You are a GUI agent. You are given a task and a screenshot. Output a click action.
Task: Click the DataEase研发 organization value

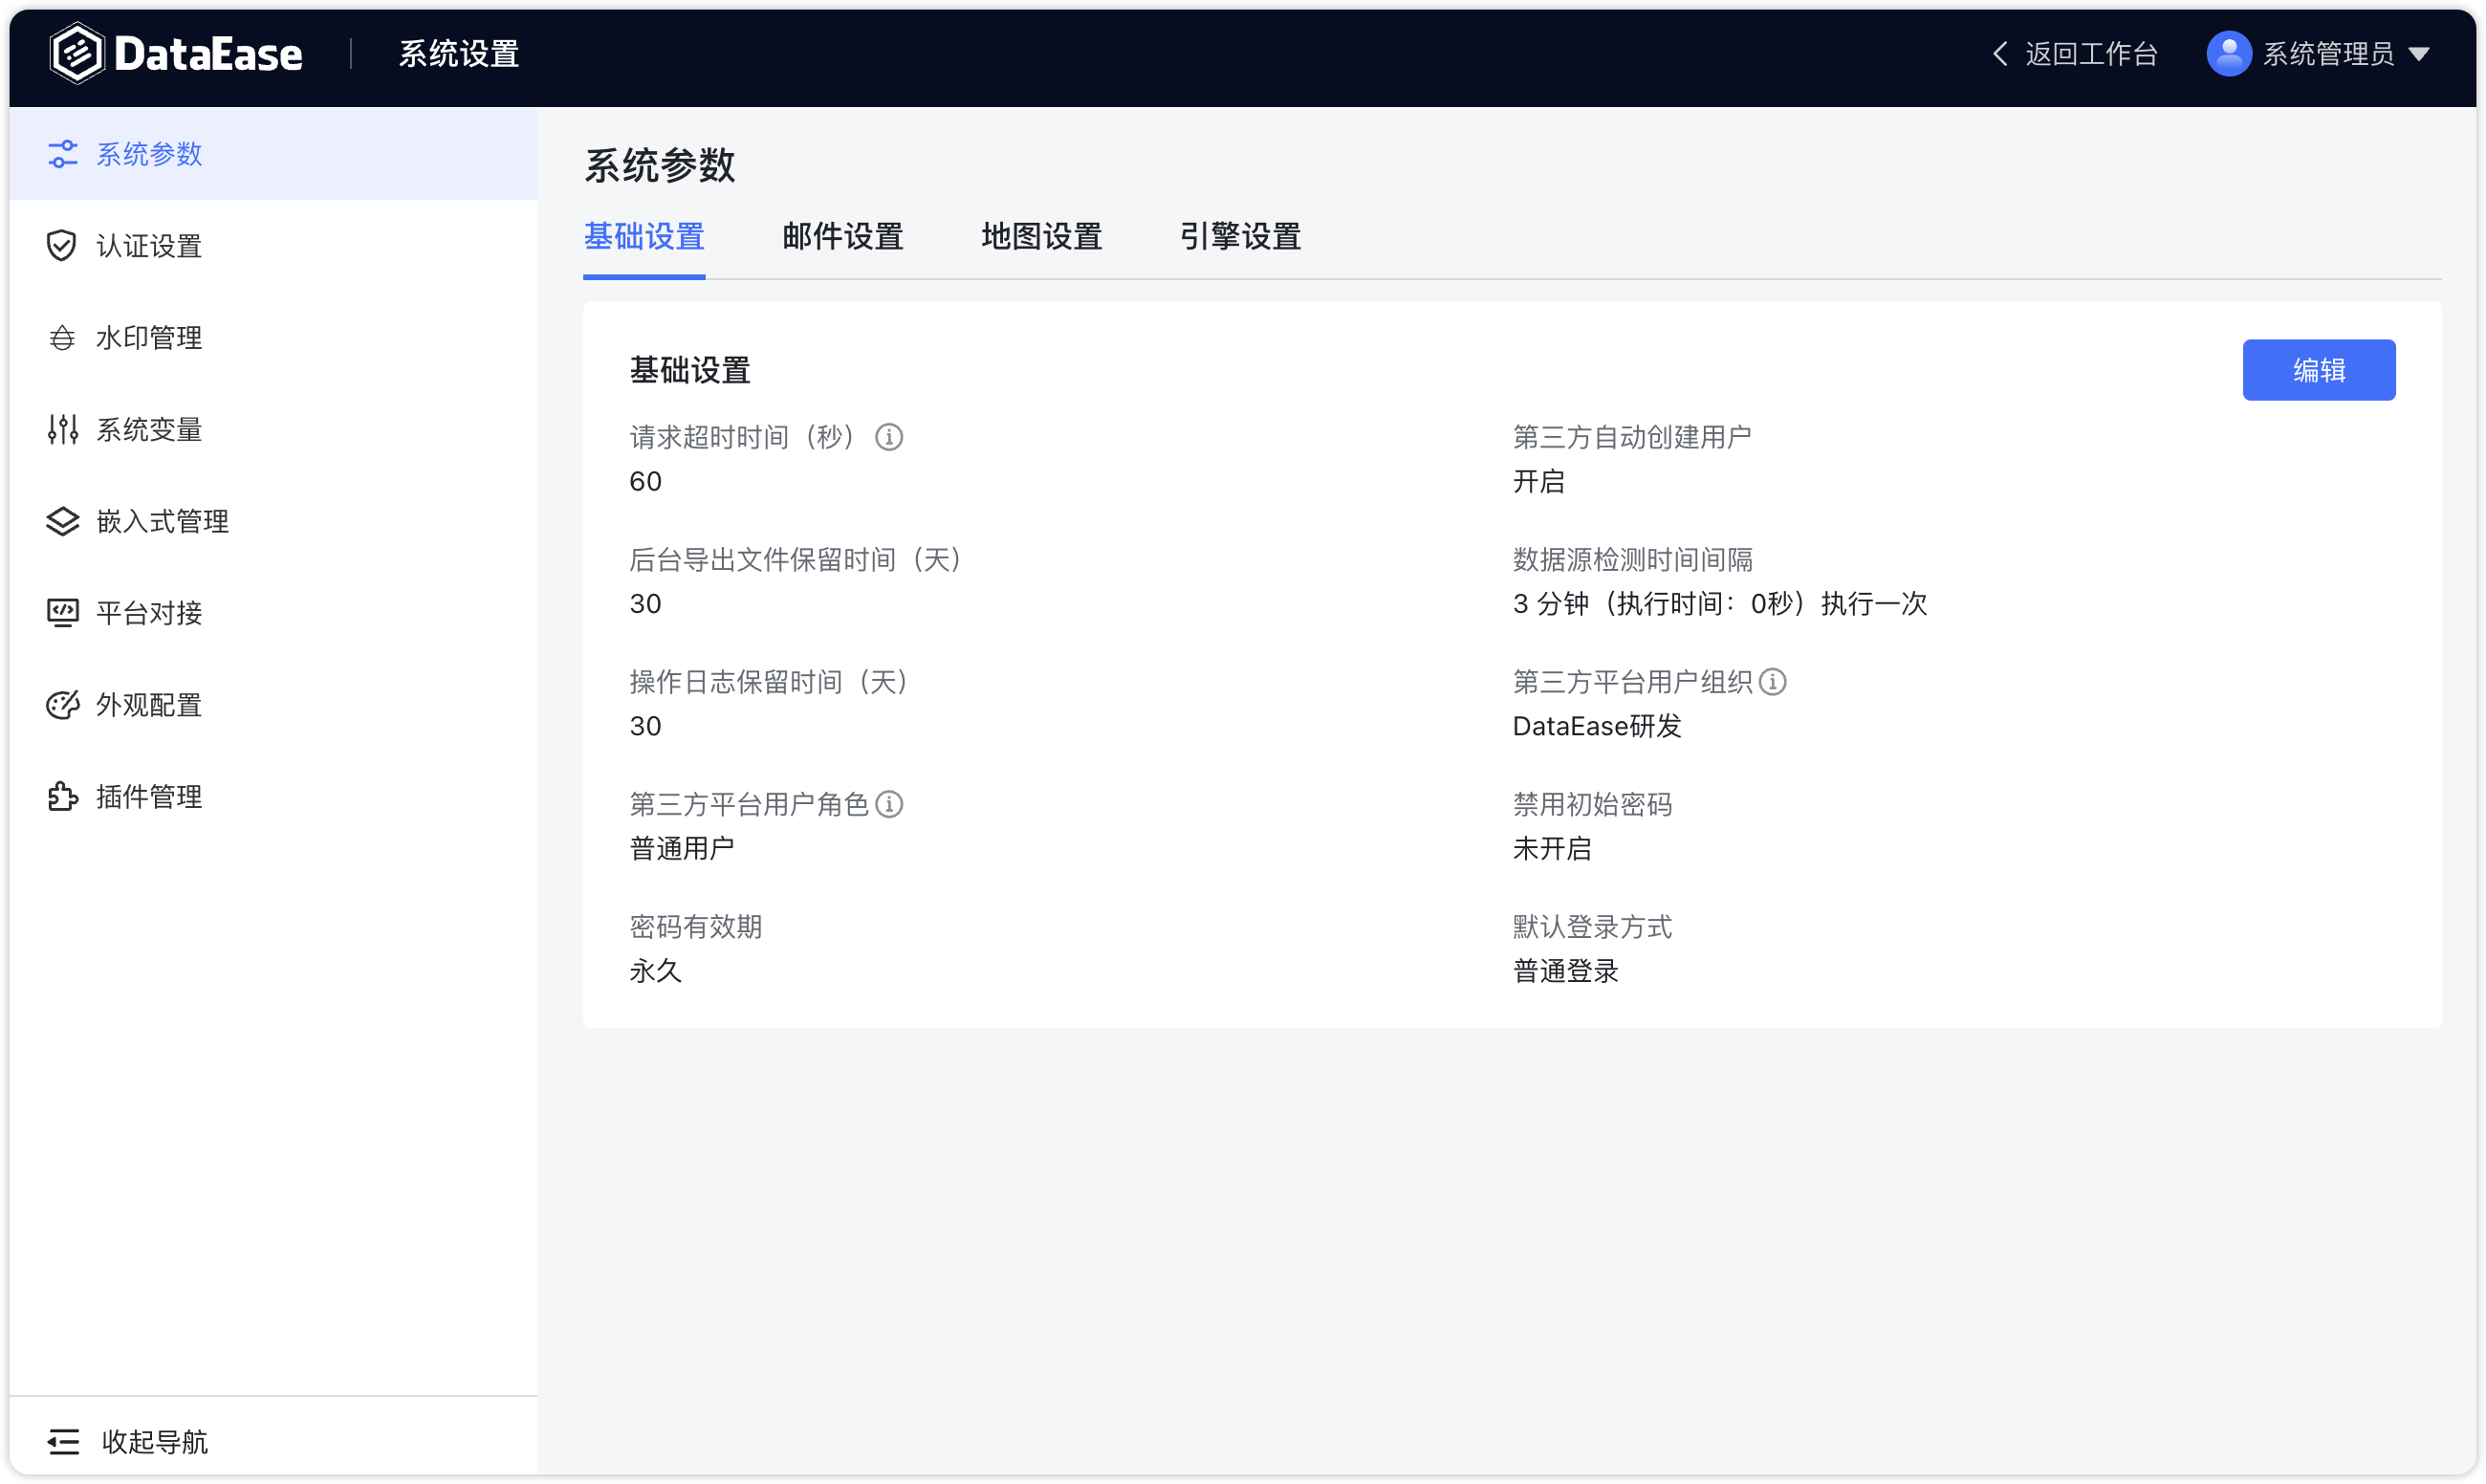tap(1597, 726)
